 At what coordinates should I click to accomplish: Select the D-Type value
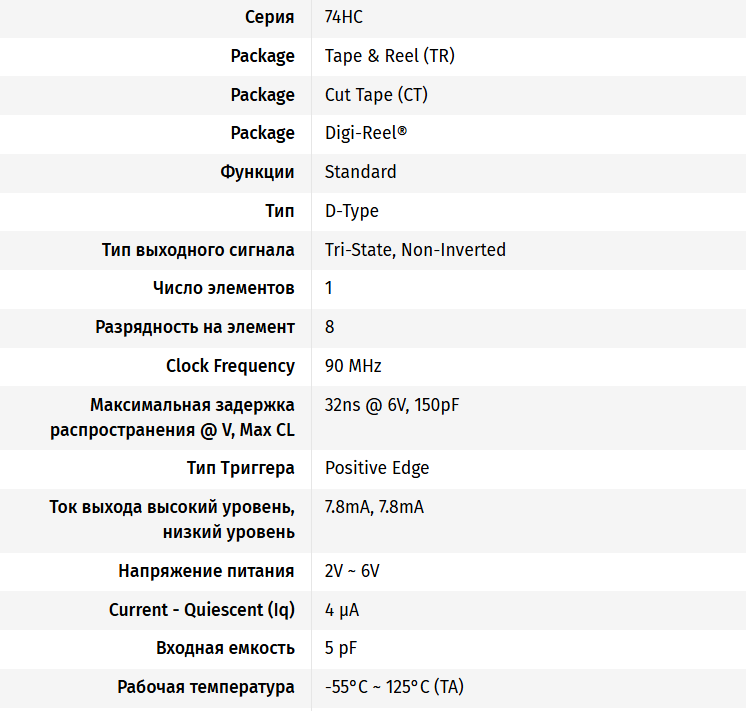352,211
